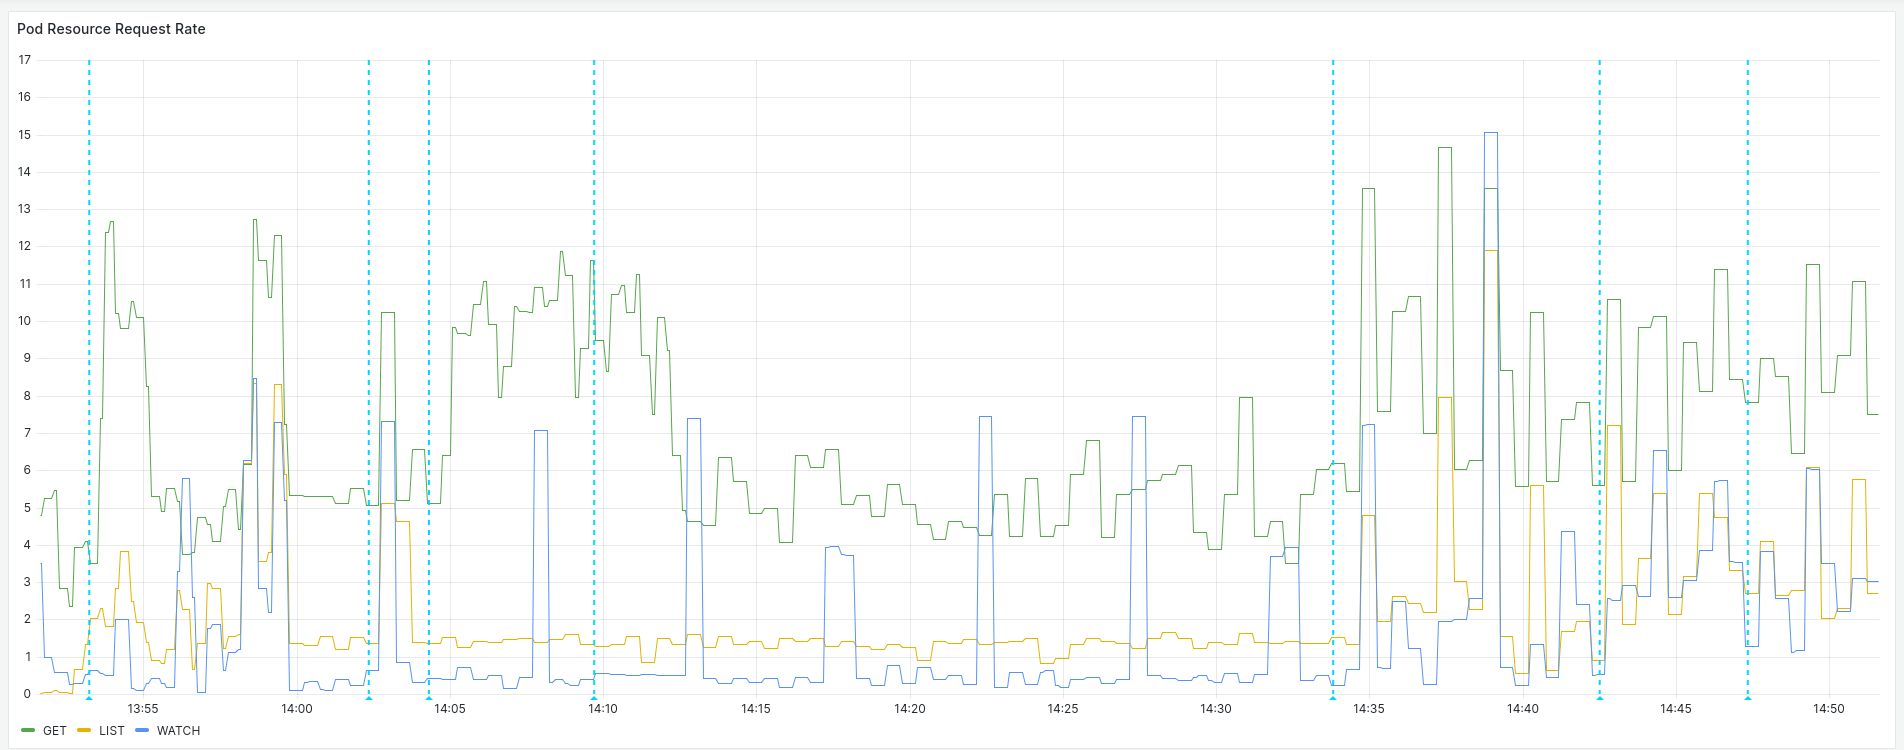1904x750 pixels.
Task: Click the 14:20 time axis label
Action: (909, 709)
